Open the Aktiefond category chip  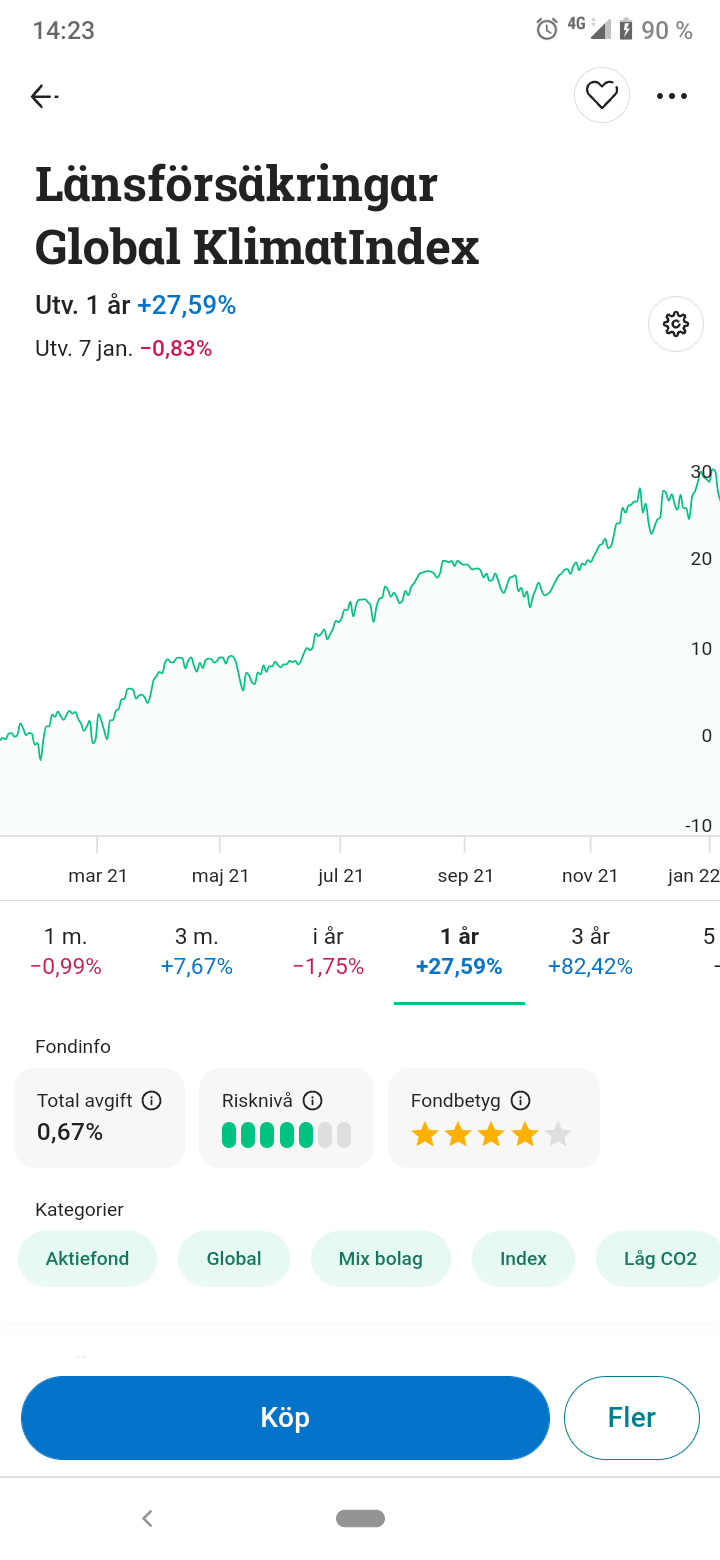88,1259
